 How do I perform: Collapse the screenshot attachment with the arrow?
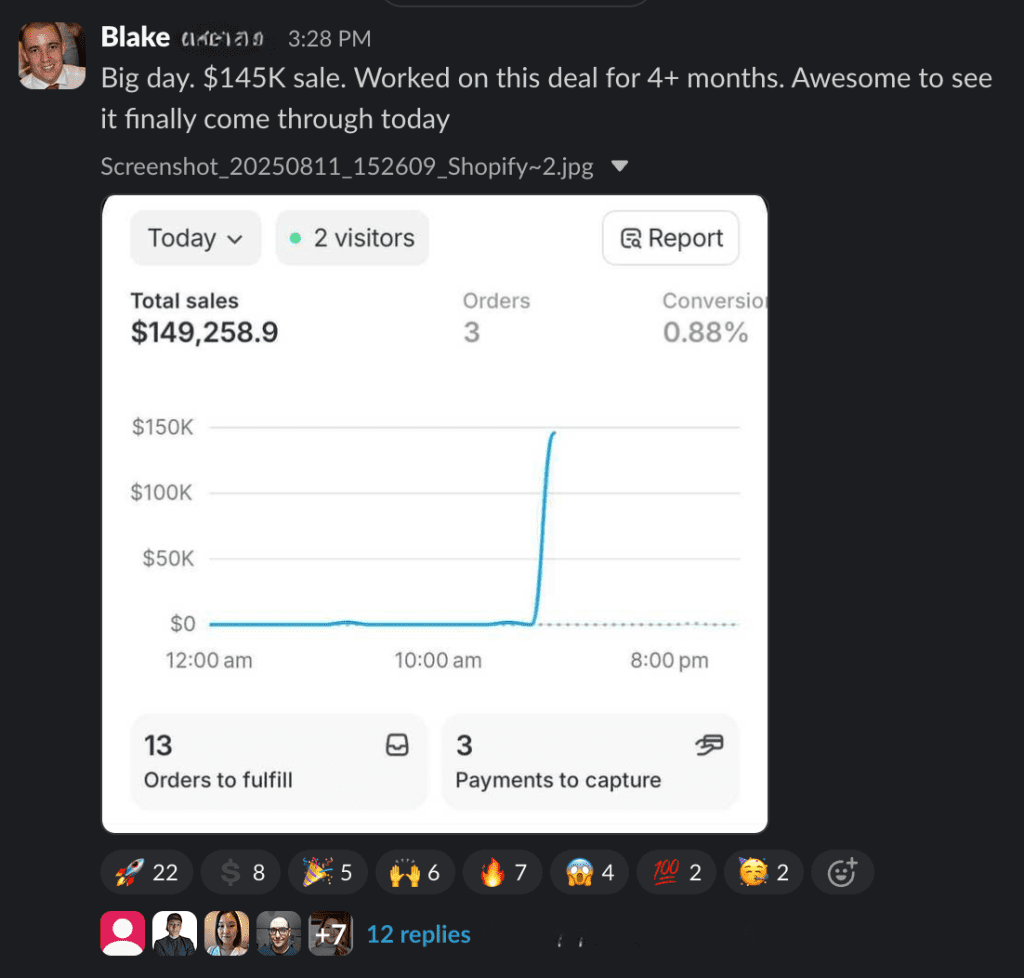(619, 166)
